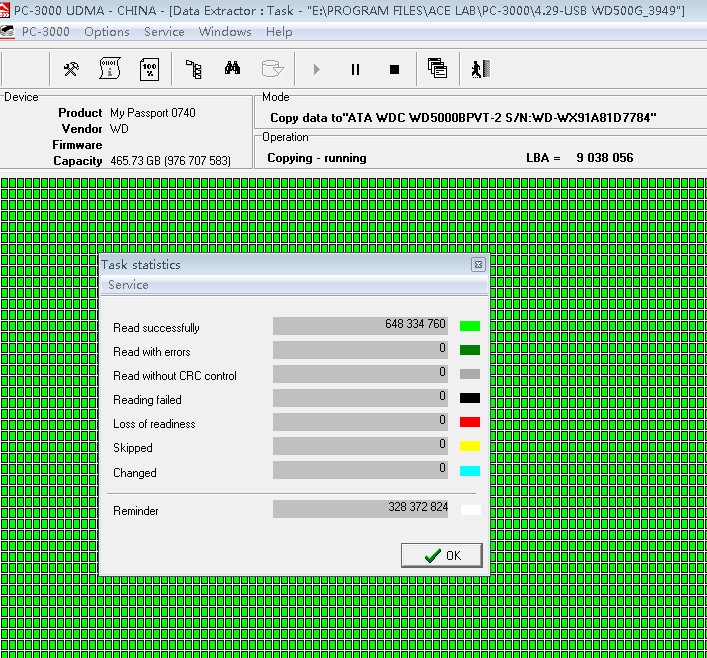The width and height of the screenshot is (707, 658).
Task: Open the Service menu
Action: coord(164,31)
